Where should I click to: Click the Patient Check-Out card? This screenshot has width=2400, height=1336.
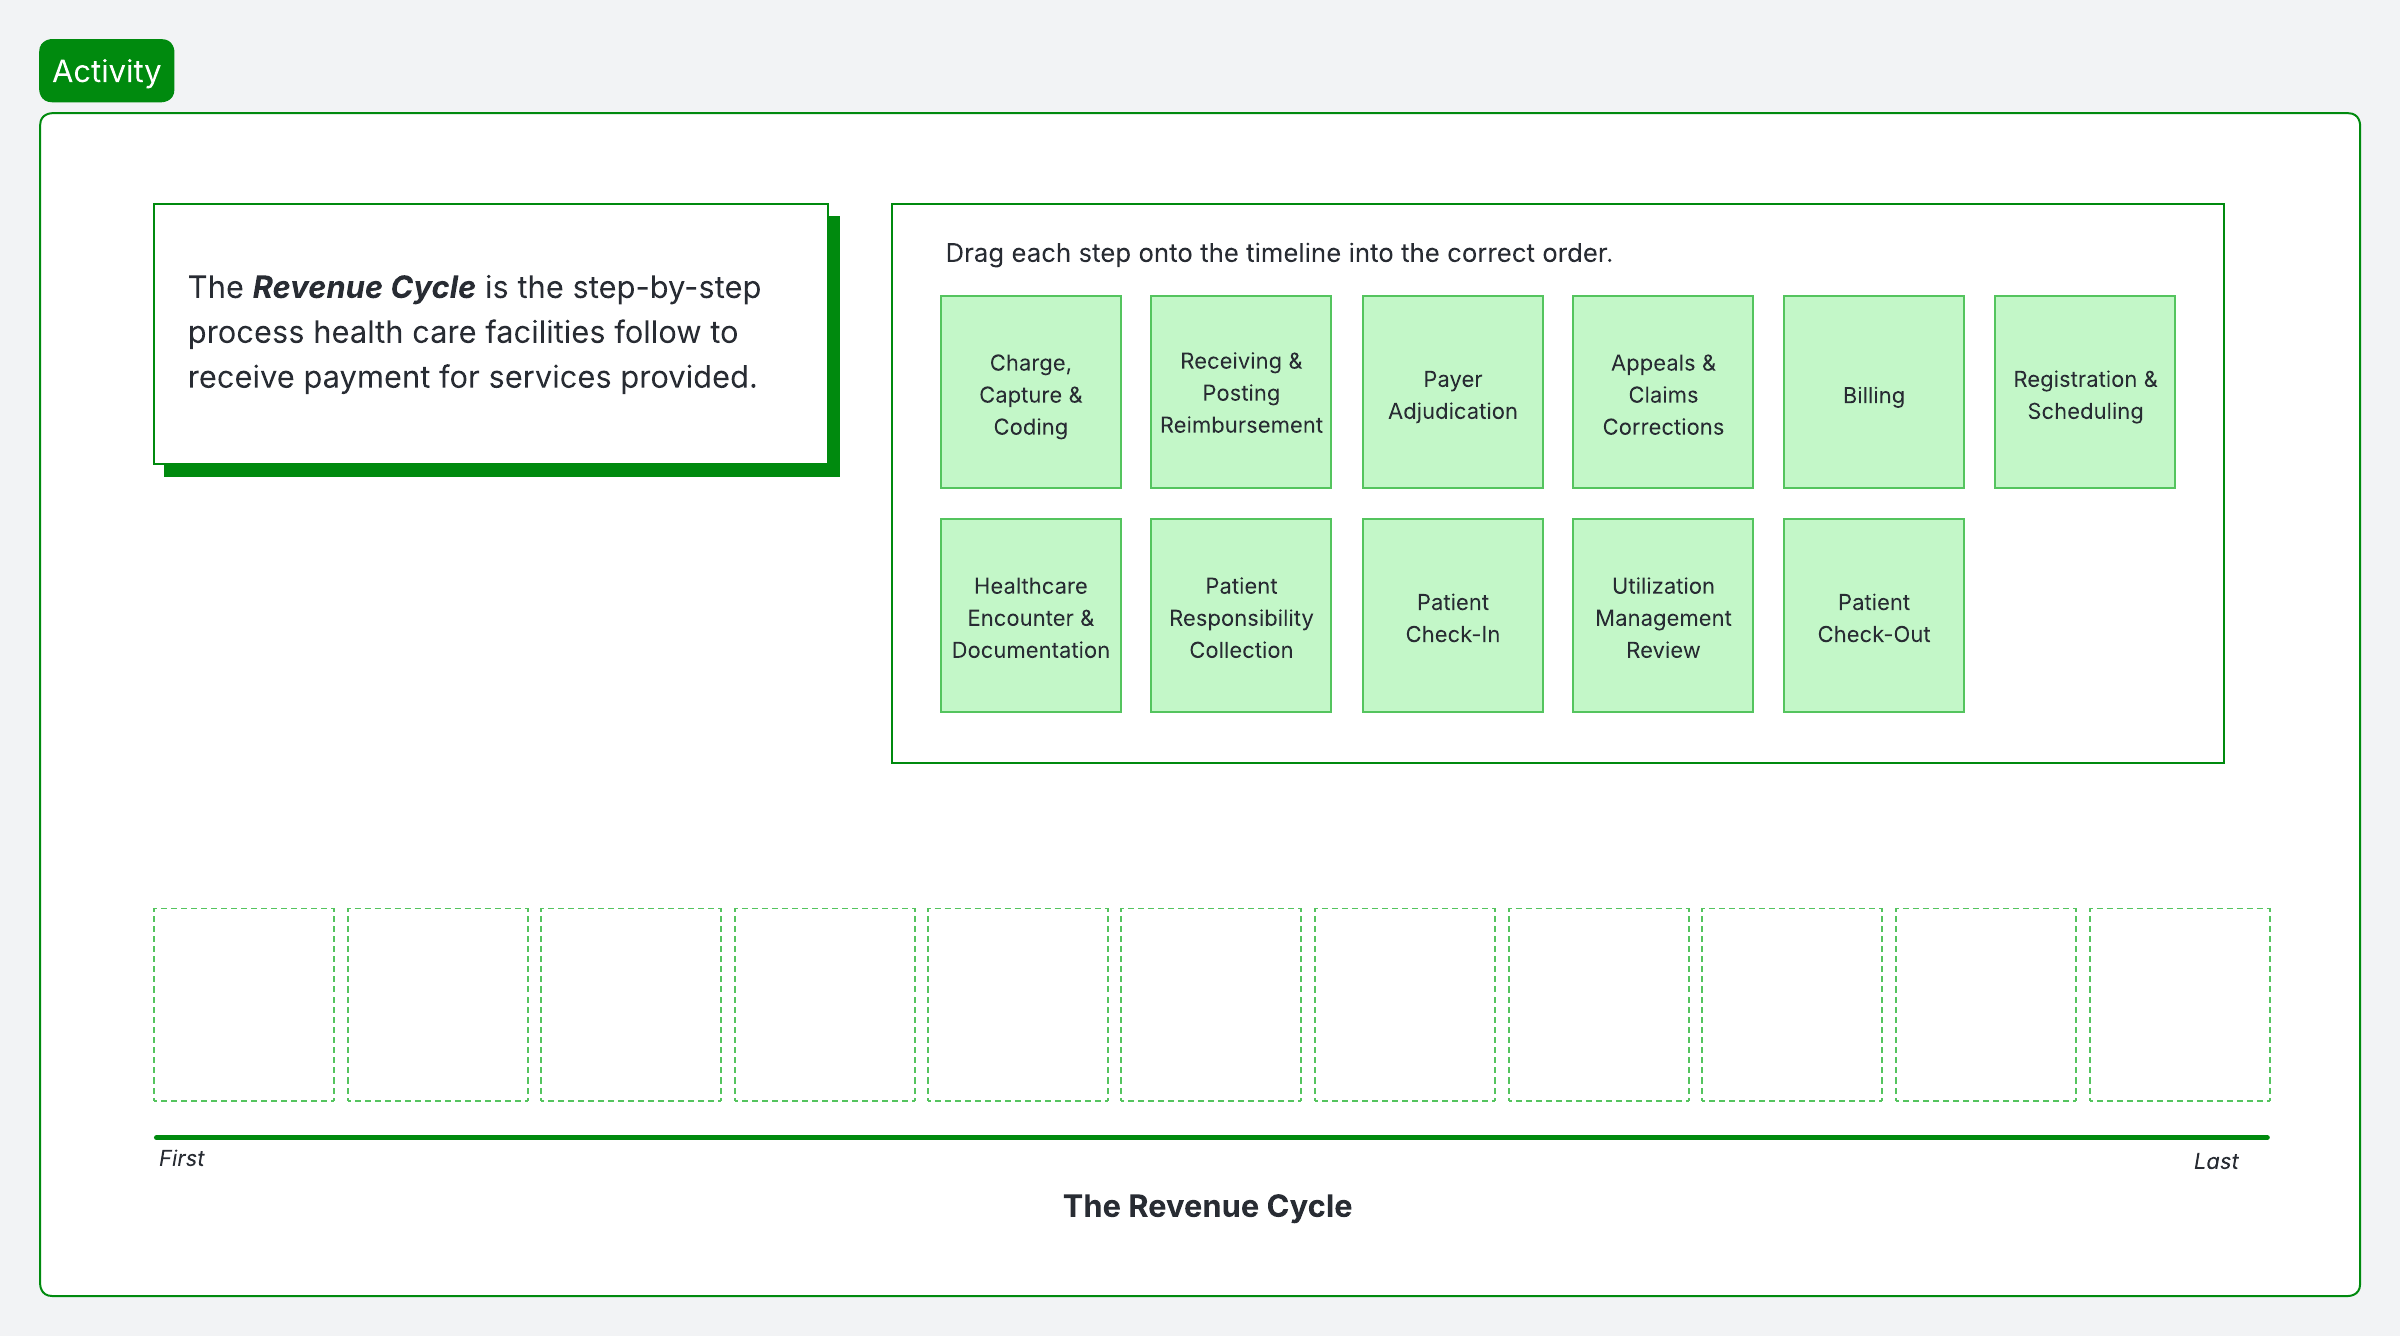[x=1873, y=615]
